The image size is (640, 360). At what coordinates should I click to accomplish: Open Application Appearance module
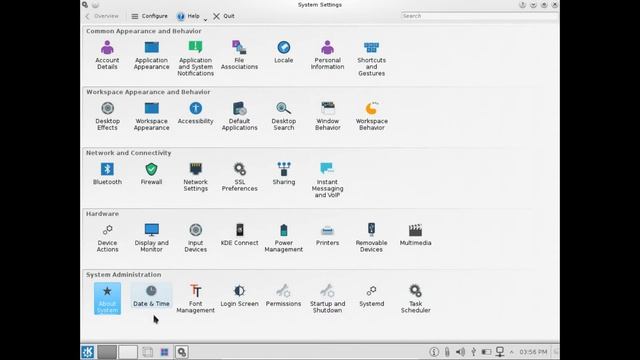(151, 55)
